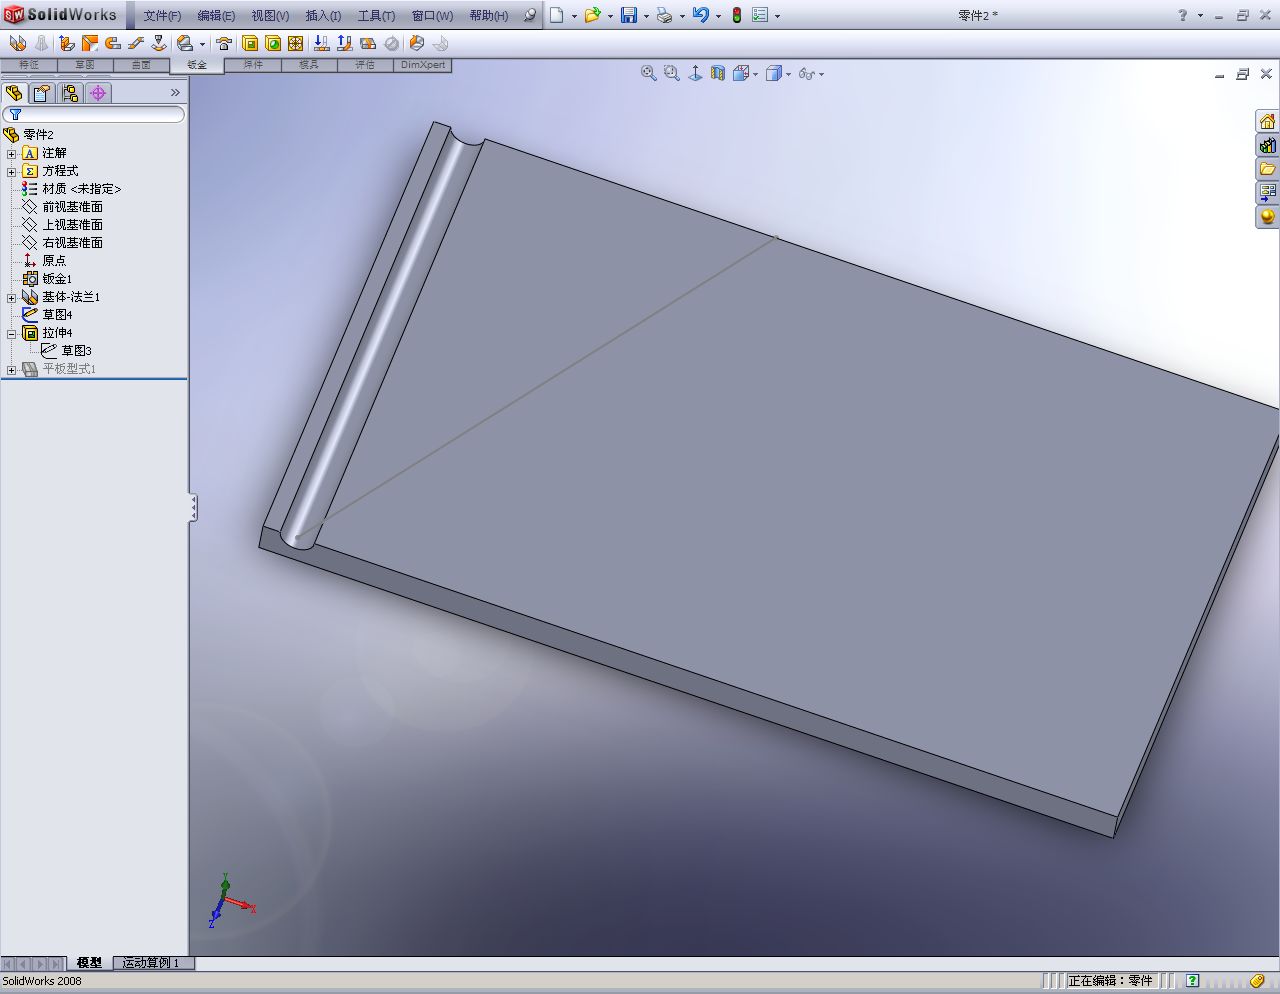Select 草图3 in the feature tree

click(77, 351)
